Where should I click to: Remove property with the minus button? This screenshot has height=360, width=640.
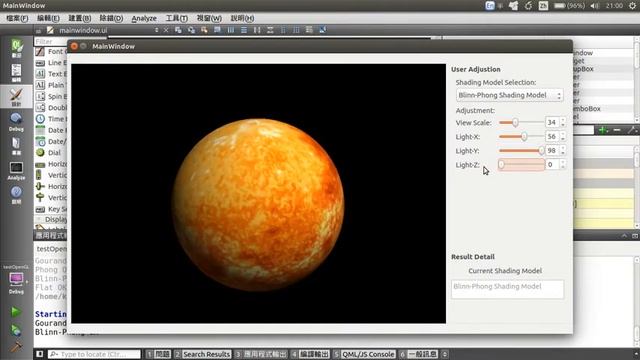617,130
